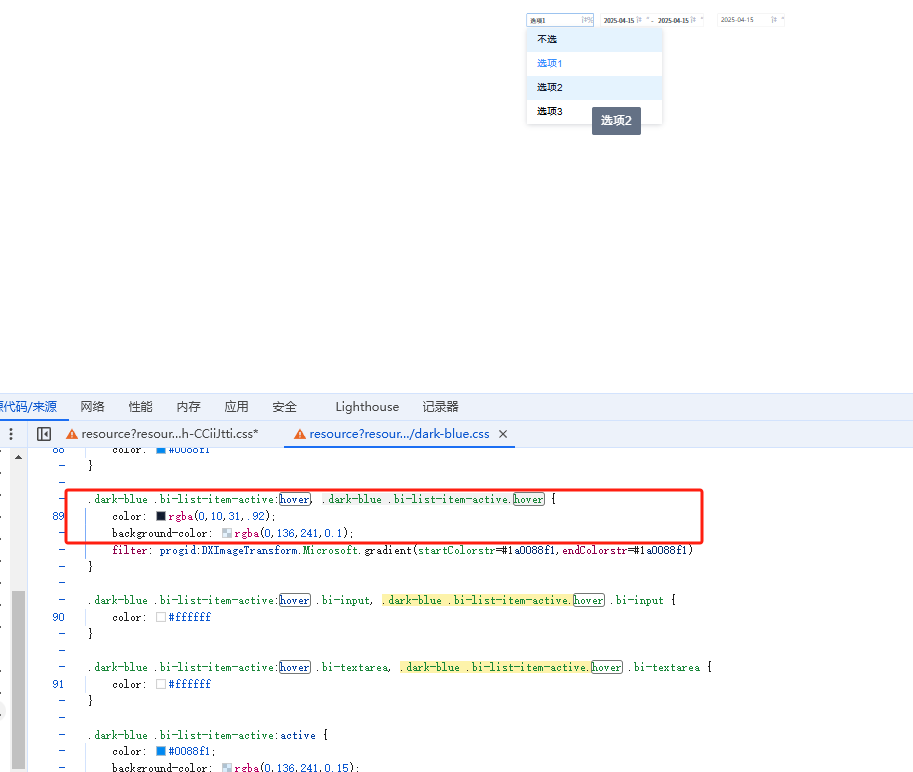Image resolution: width=913 pixels, height=772 pixels.
Task: Click highlighted '.bi-textarea' selector after comma
Action: click(x=664, y=667)
